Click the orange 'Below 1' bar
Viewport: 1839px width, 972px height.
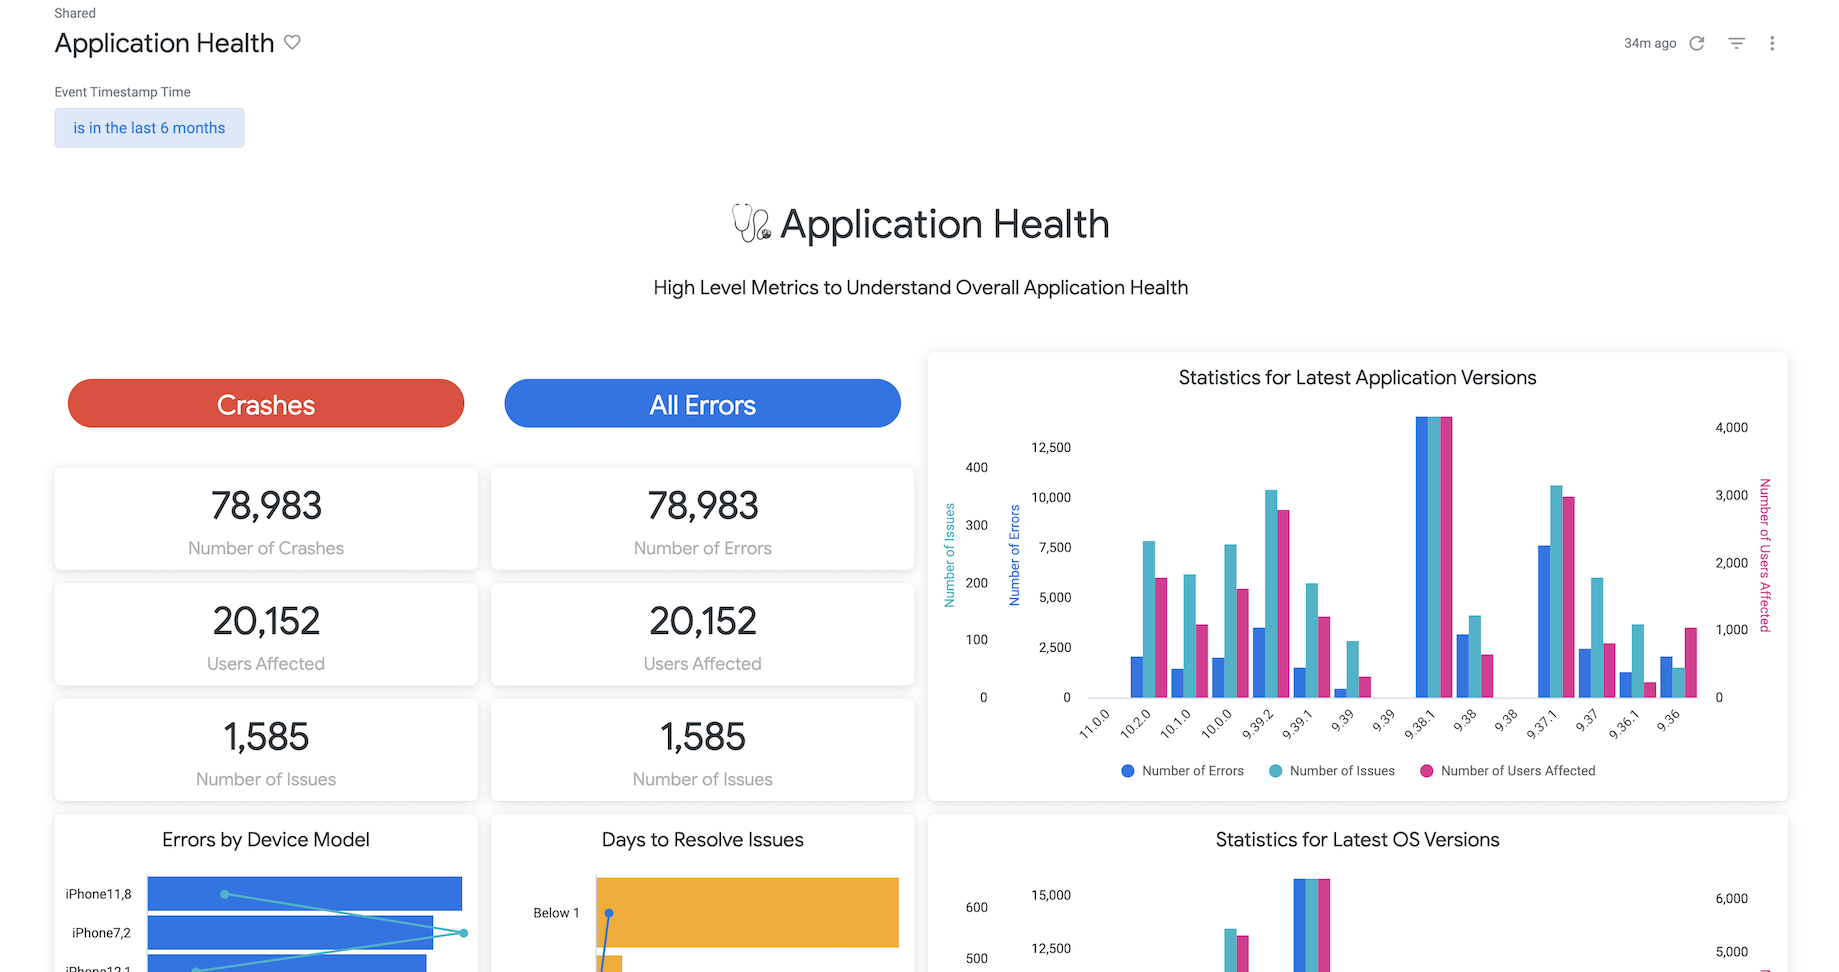[x=748, y=912]
